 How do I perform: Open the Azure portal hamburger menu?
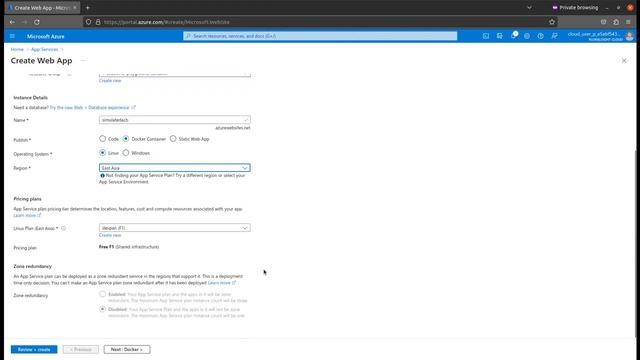12,36
